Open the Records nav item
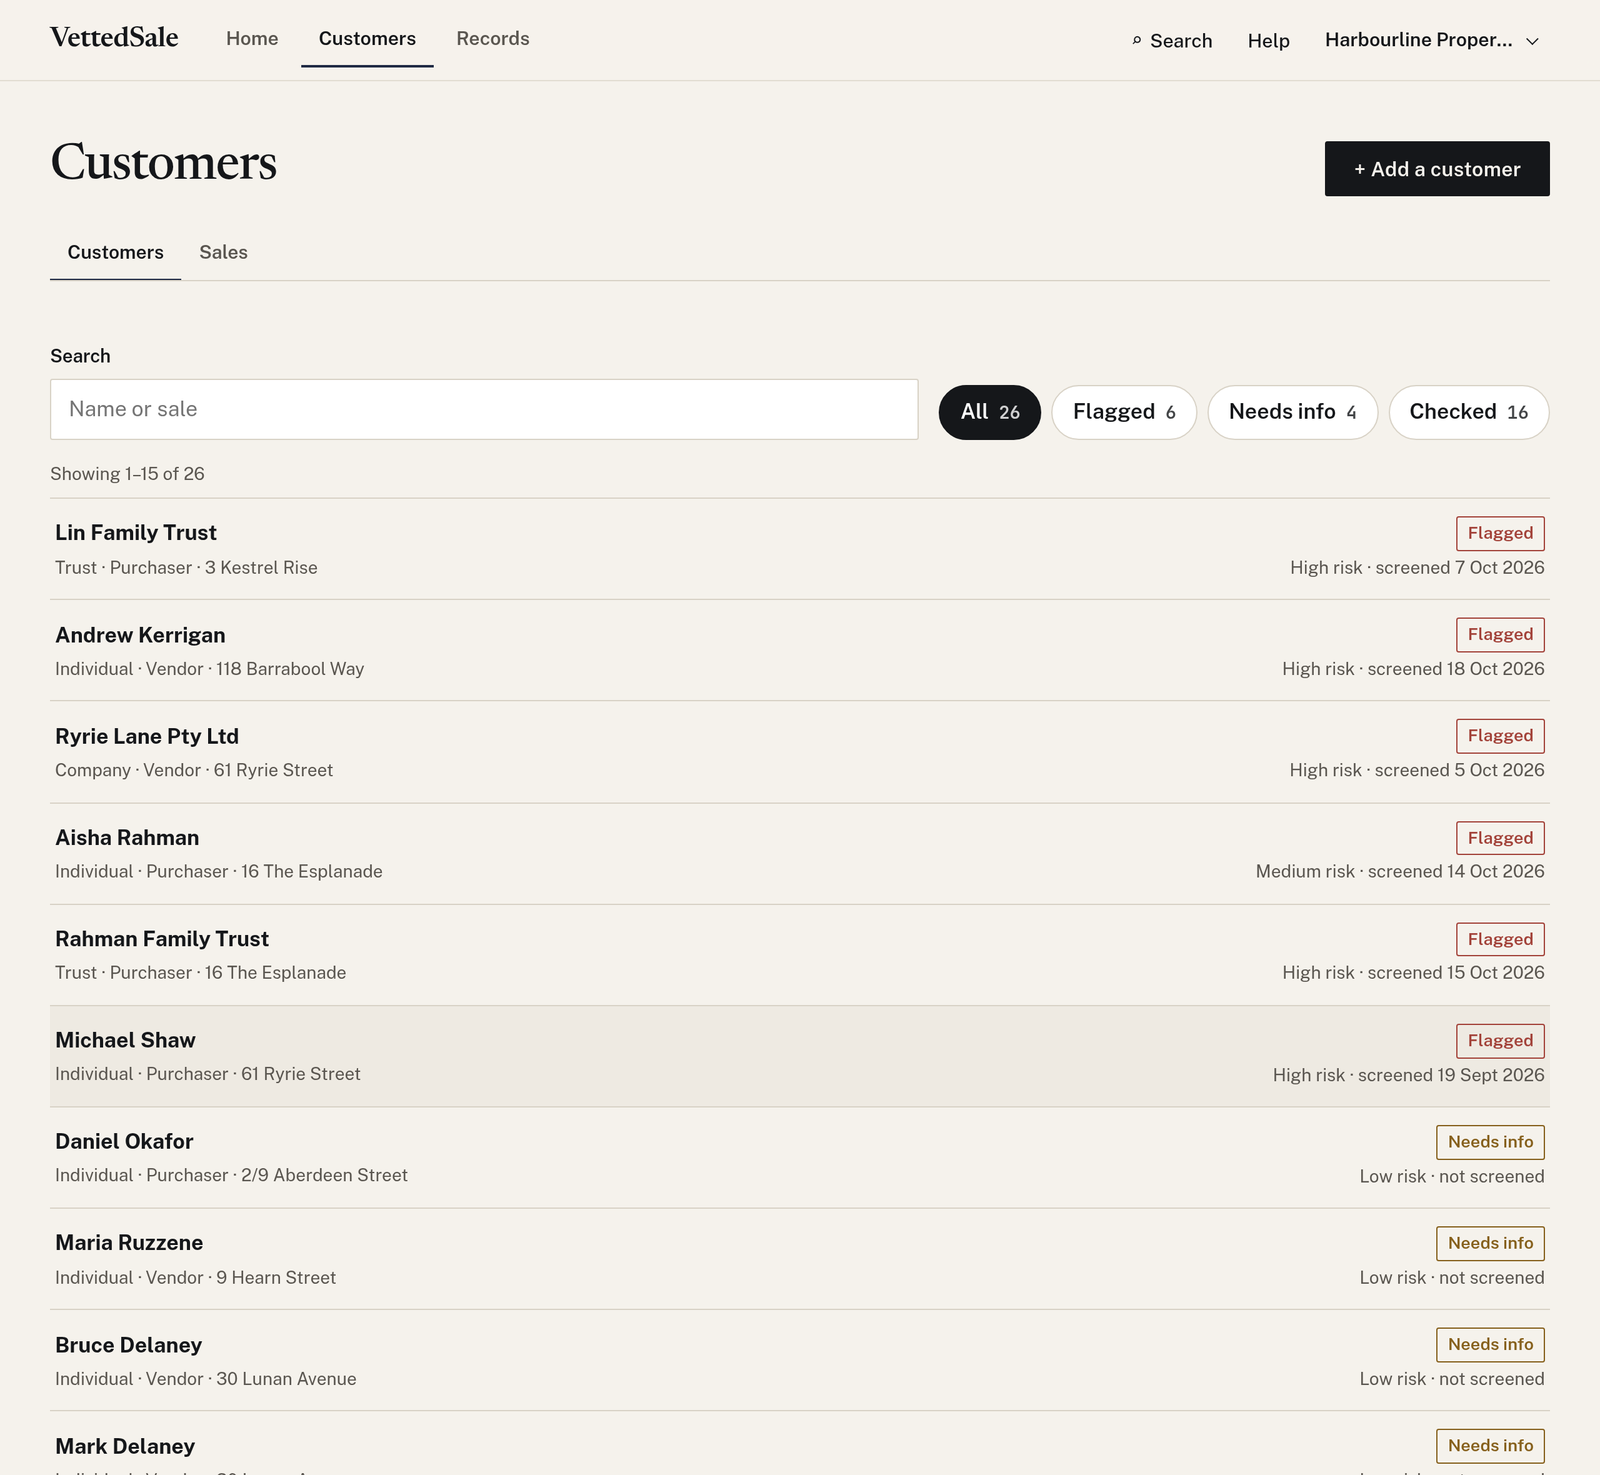The width and height of the screenshot is (1600, 1475). tap(493, 39)
